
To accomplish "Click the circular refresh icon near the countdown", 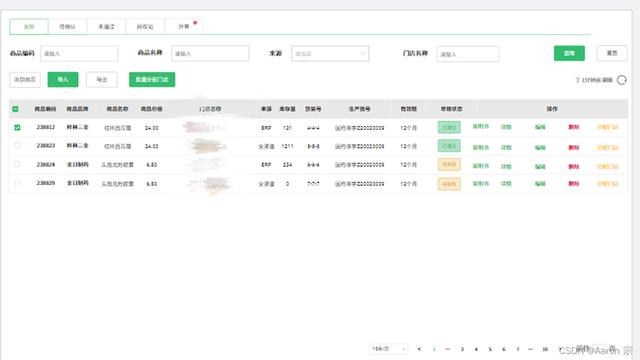I will coord(622,80).
